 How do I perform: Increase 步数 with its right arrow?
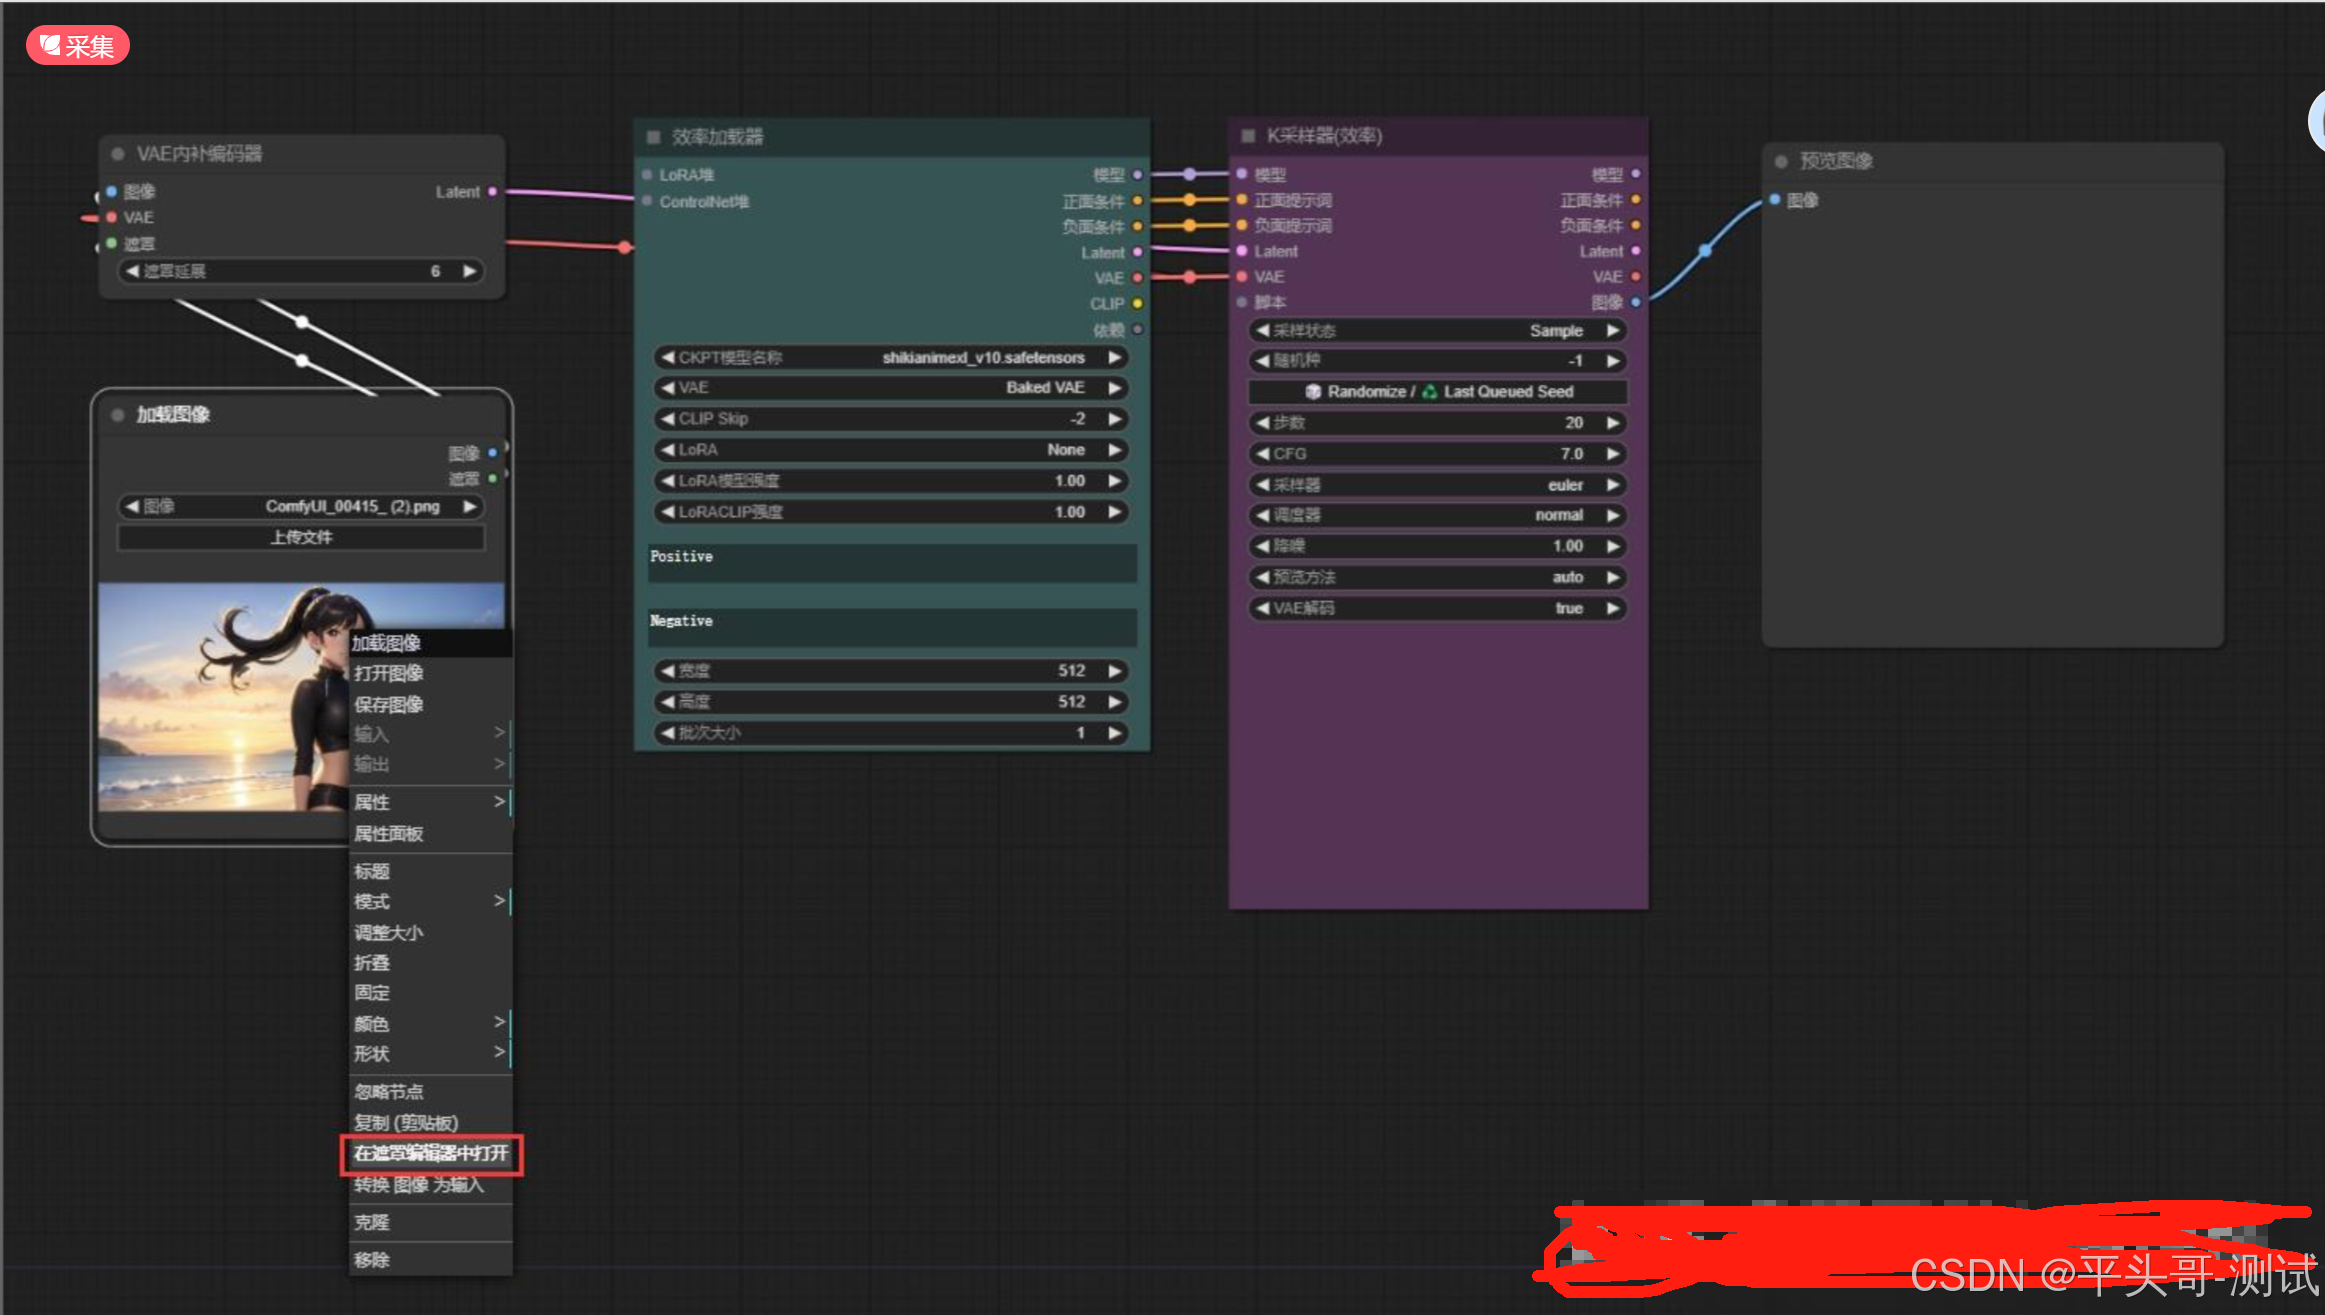(x=1612, y=423)
